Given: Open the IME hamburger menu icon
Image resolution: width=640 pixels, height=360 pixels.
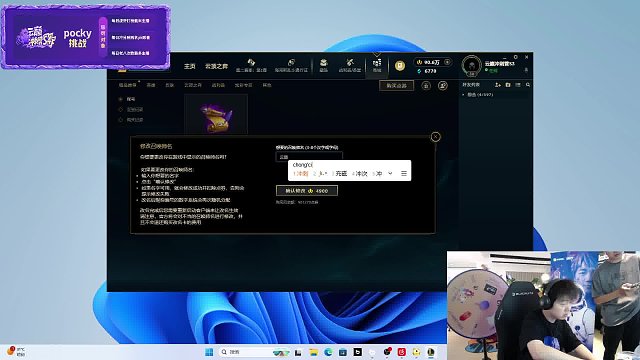Looking at the screenshot, I should point(404,173).
